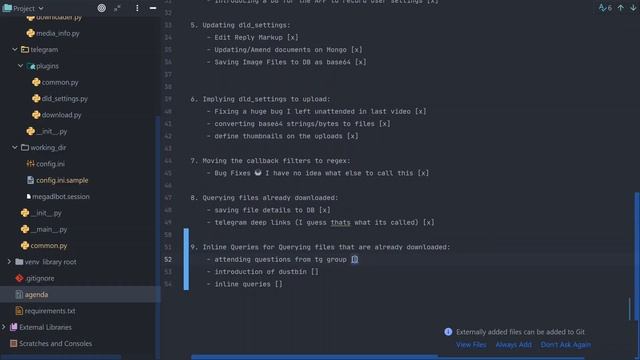Click text "8. Querying files already downloaded:"
The image size is (640, 360).
264,198
